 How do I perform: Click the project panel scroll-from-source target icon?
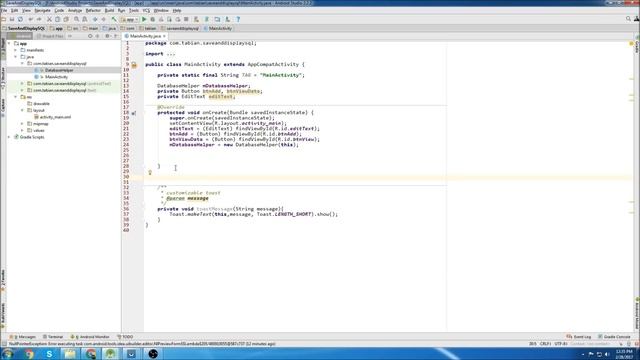90,36
